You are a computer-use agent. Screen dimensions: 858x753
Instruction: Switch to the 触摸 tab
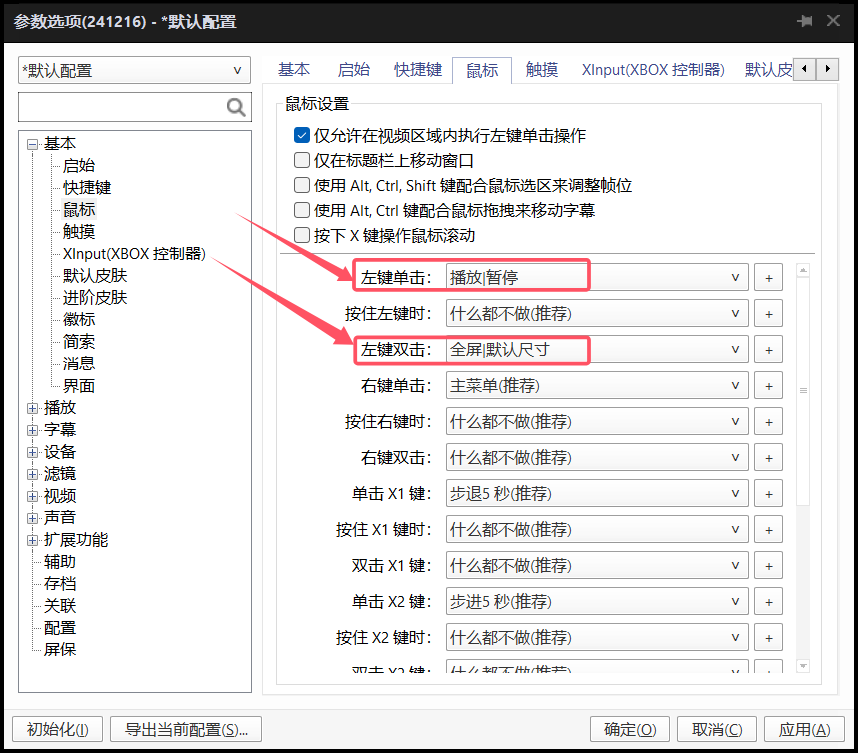click(541, 70)
